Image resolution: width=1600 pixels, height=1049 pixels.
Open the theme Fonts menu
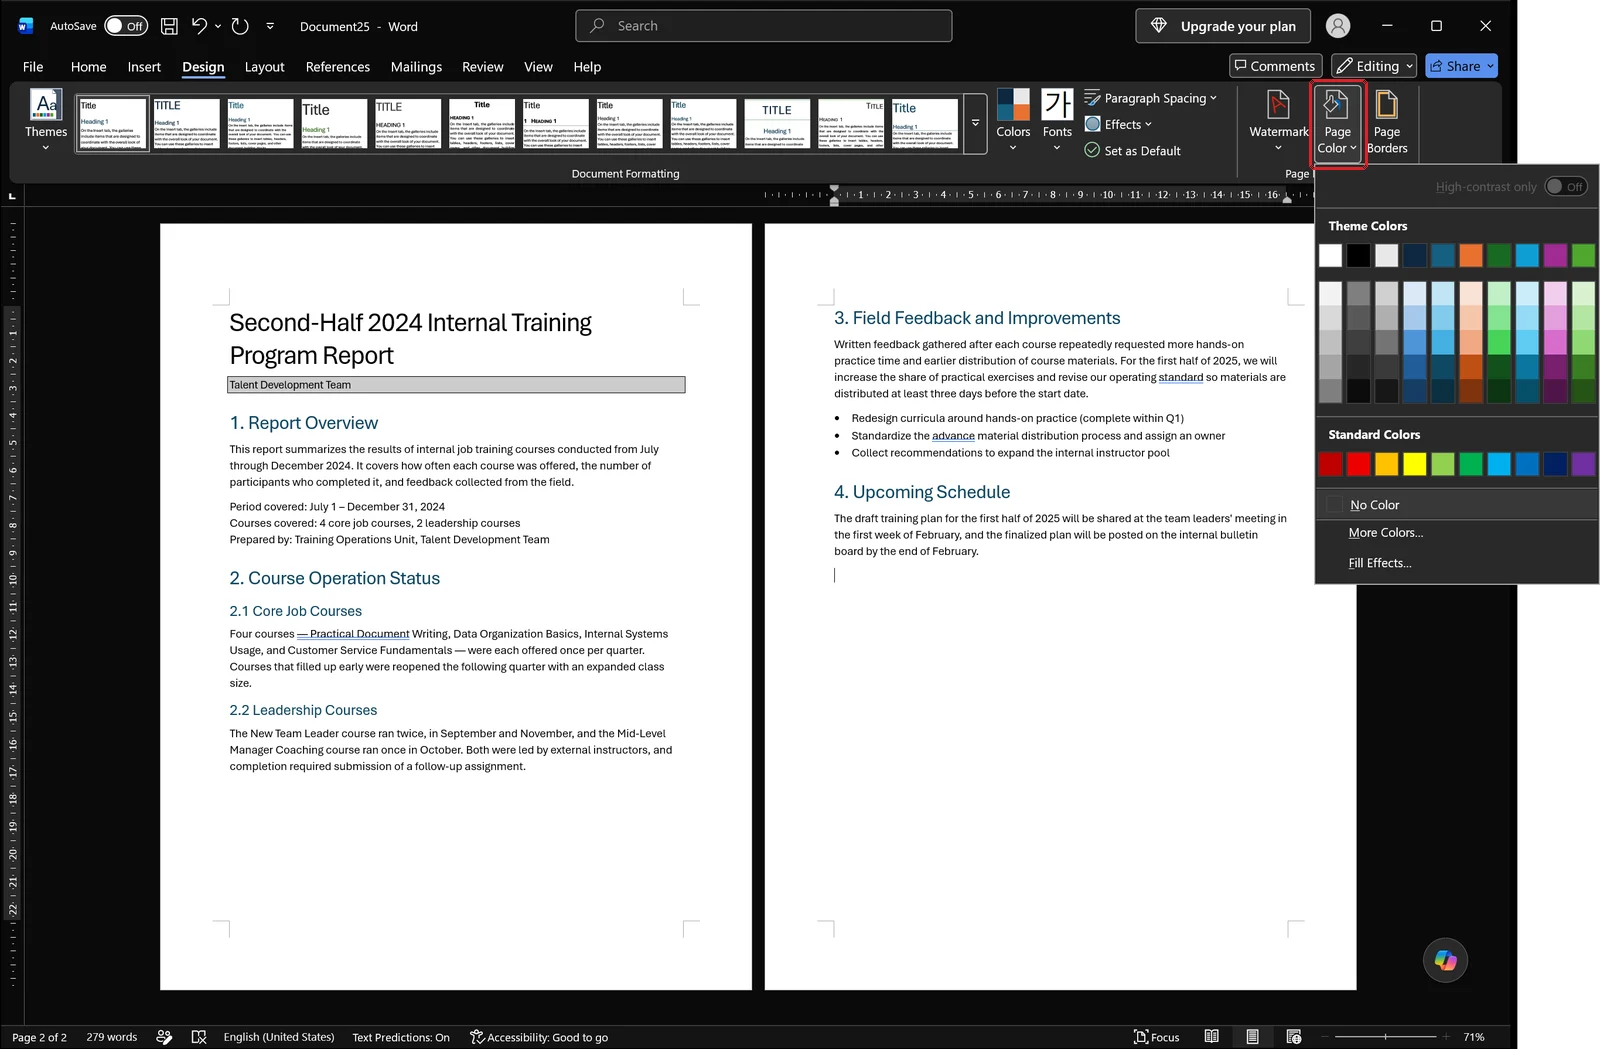(x=1057, y=120)
